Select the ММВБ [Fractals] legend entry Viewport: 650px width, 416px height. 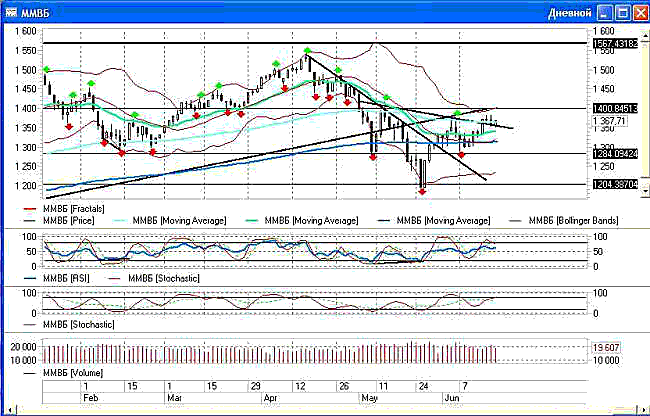coord(65,209)
